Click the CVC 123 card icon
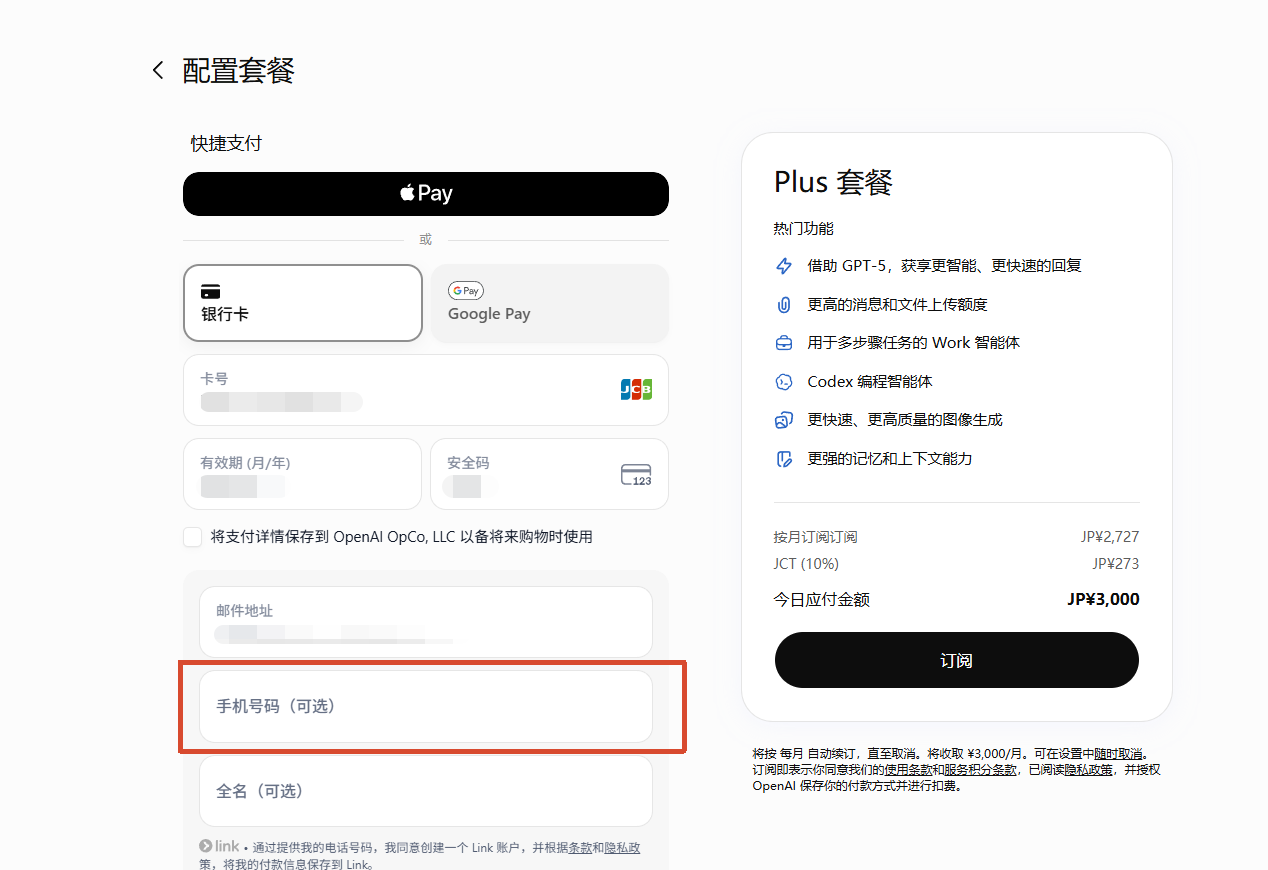1268x870 pixels. (x=636, y=475)
